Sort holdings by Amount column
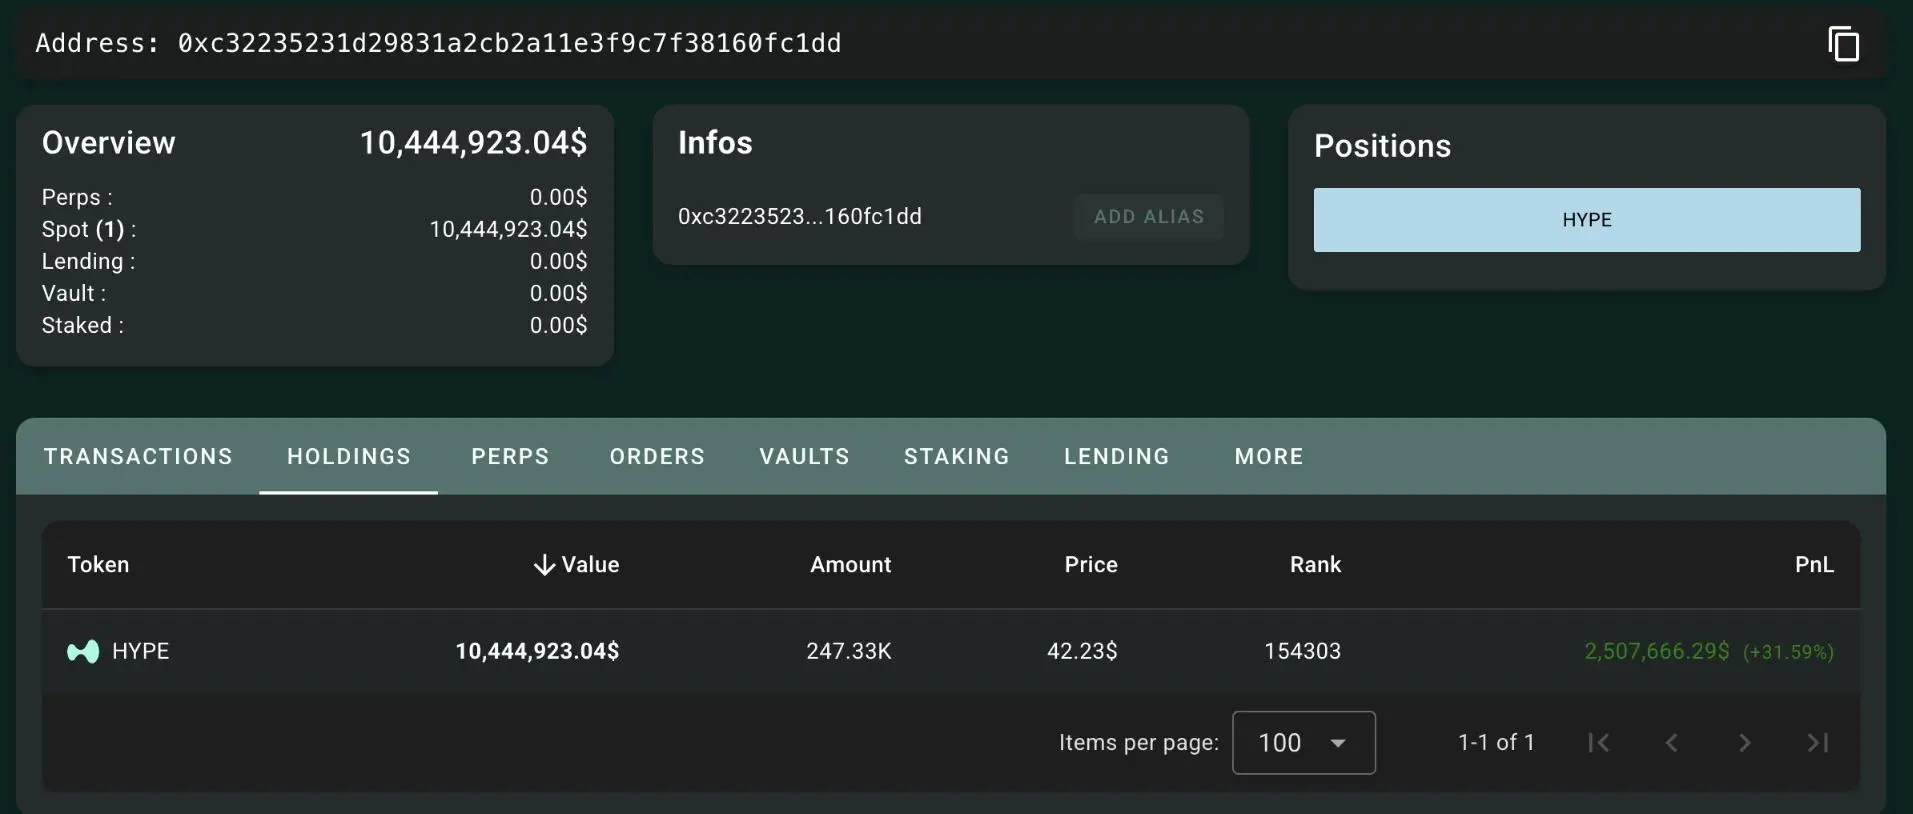Screen dimensions: 1913x814 pos(850,565)
